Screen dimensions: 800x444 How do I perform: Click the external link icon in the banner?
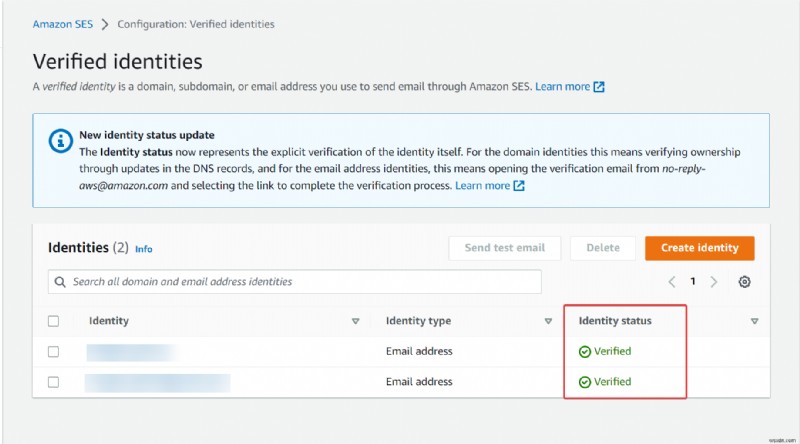point(519,186)
